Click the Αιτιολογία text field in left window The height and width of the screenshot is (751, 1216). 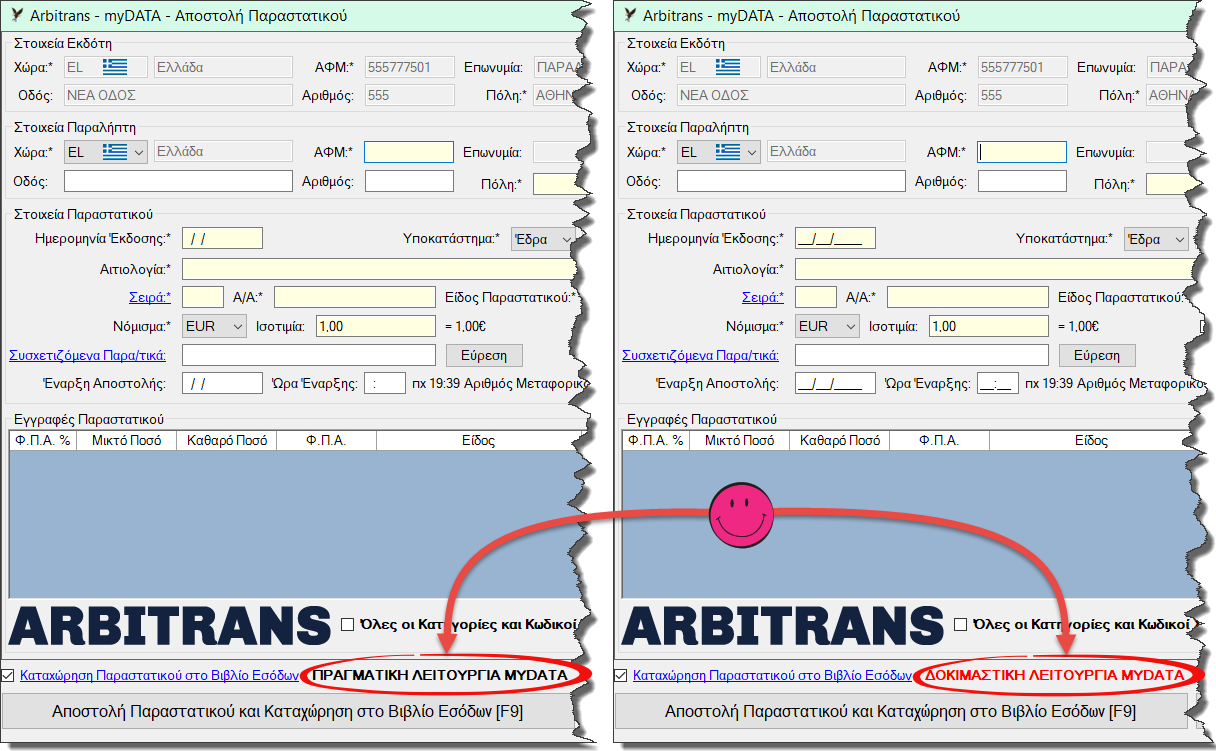coord(380,269)
